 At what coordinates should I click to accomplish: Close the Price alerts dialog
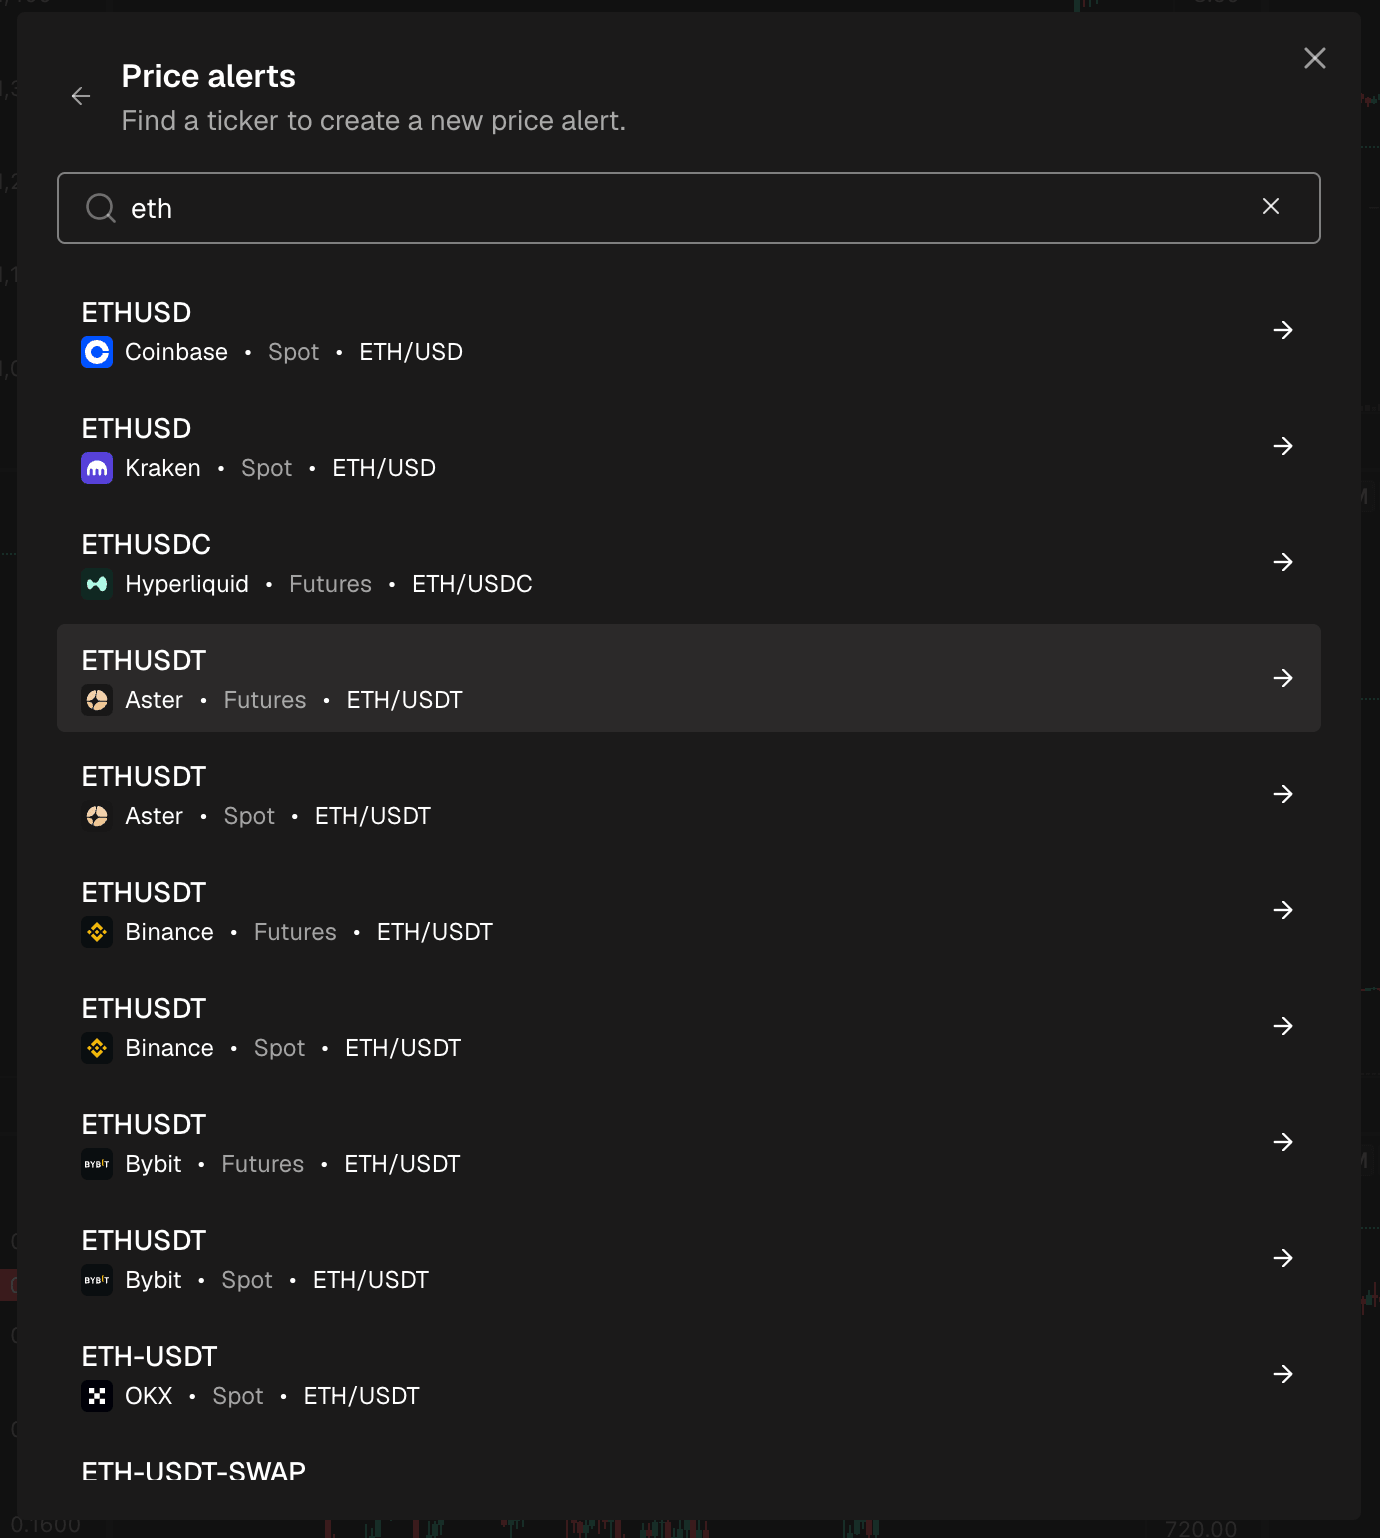(1315, 58)
